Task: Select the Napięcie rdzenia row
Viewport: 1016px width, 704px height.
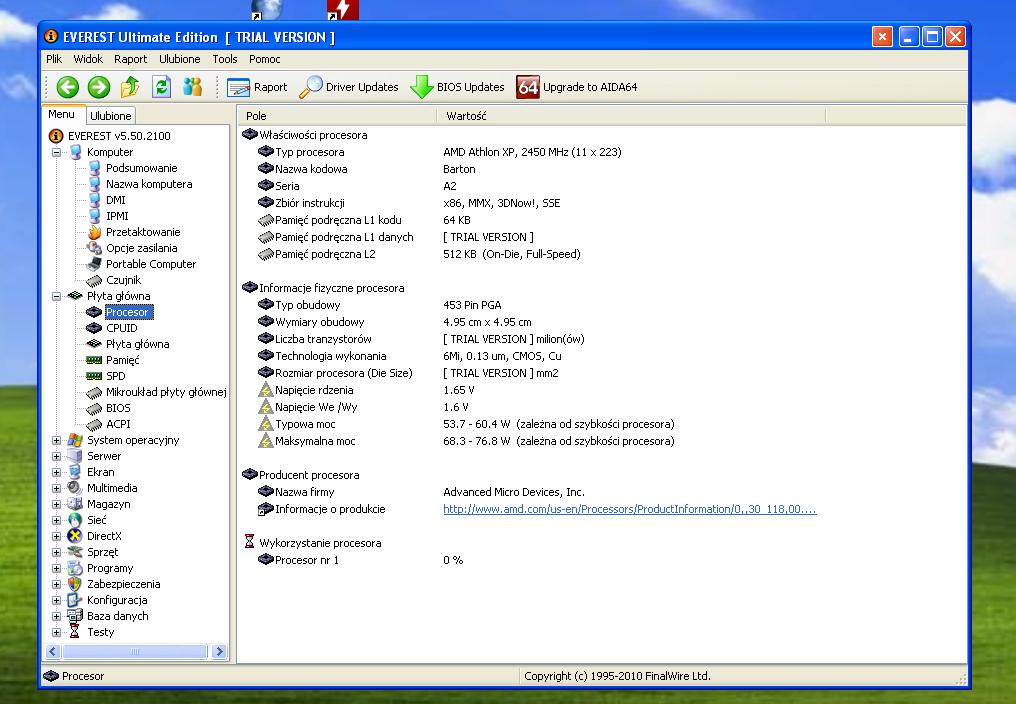Action: [367, 390]
